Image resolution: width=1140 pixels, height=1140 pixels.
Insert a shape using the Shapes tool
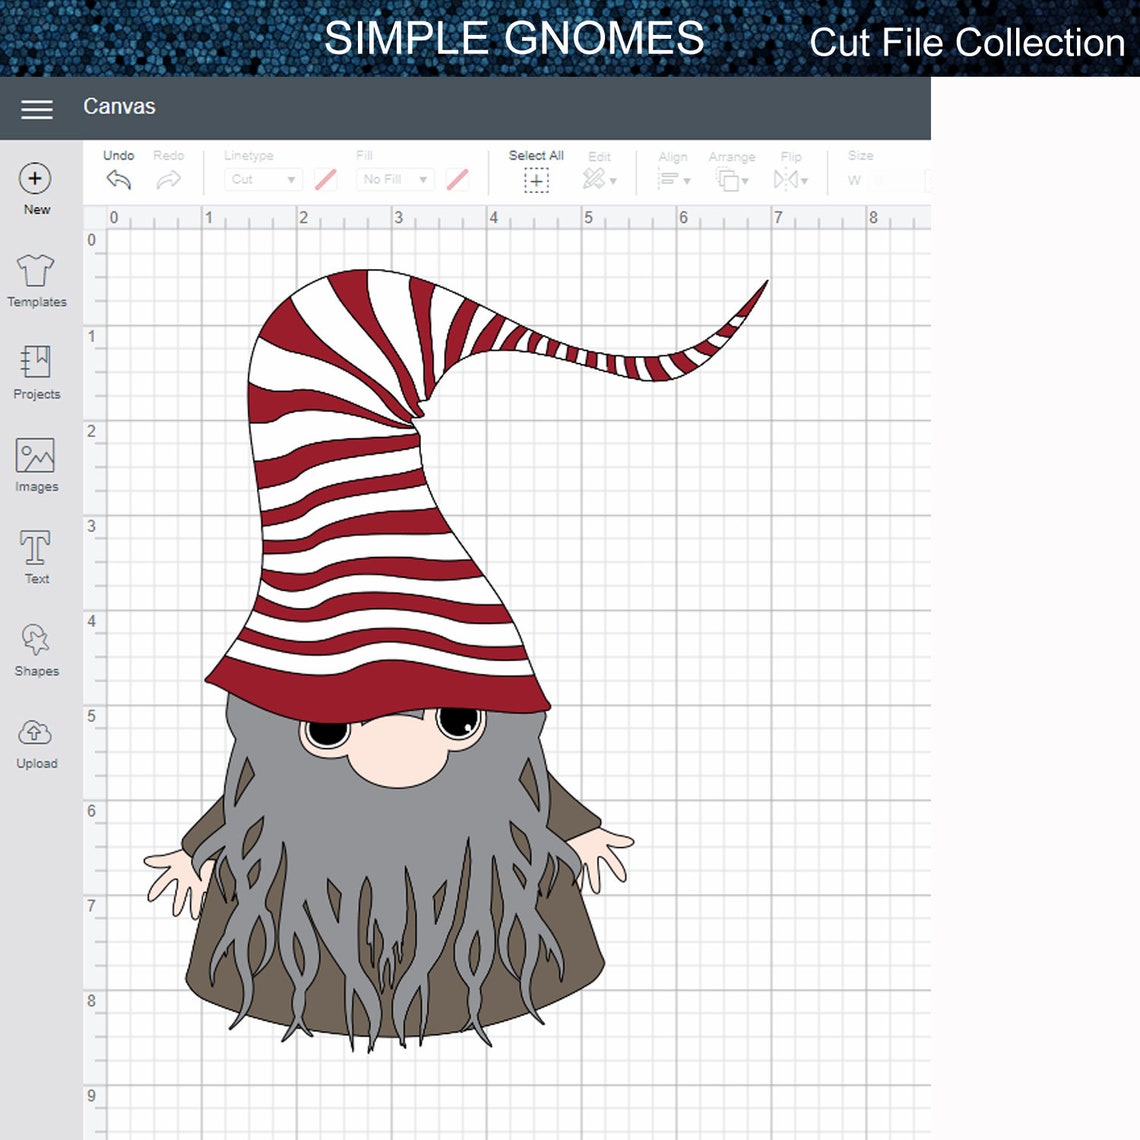(36, 648)
